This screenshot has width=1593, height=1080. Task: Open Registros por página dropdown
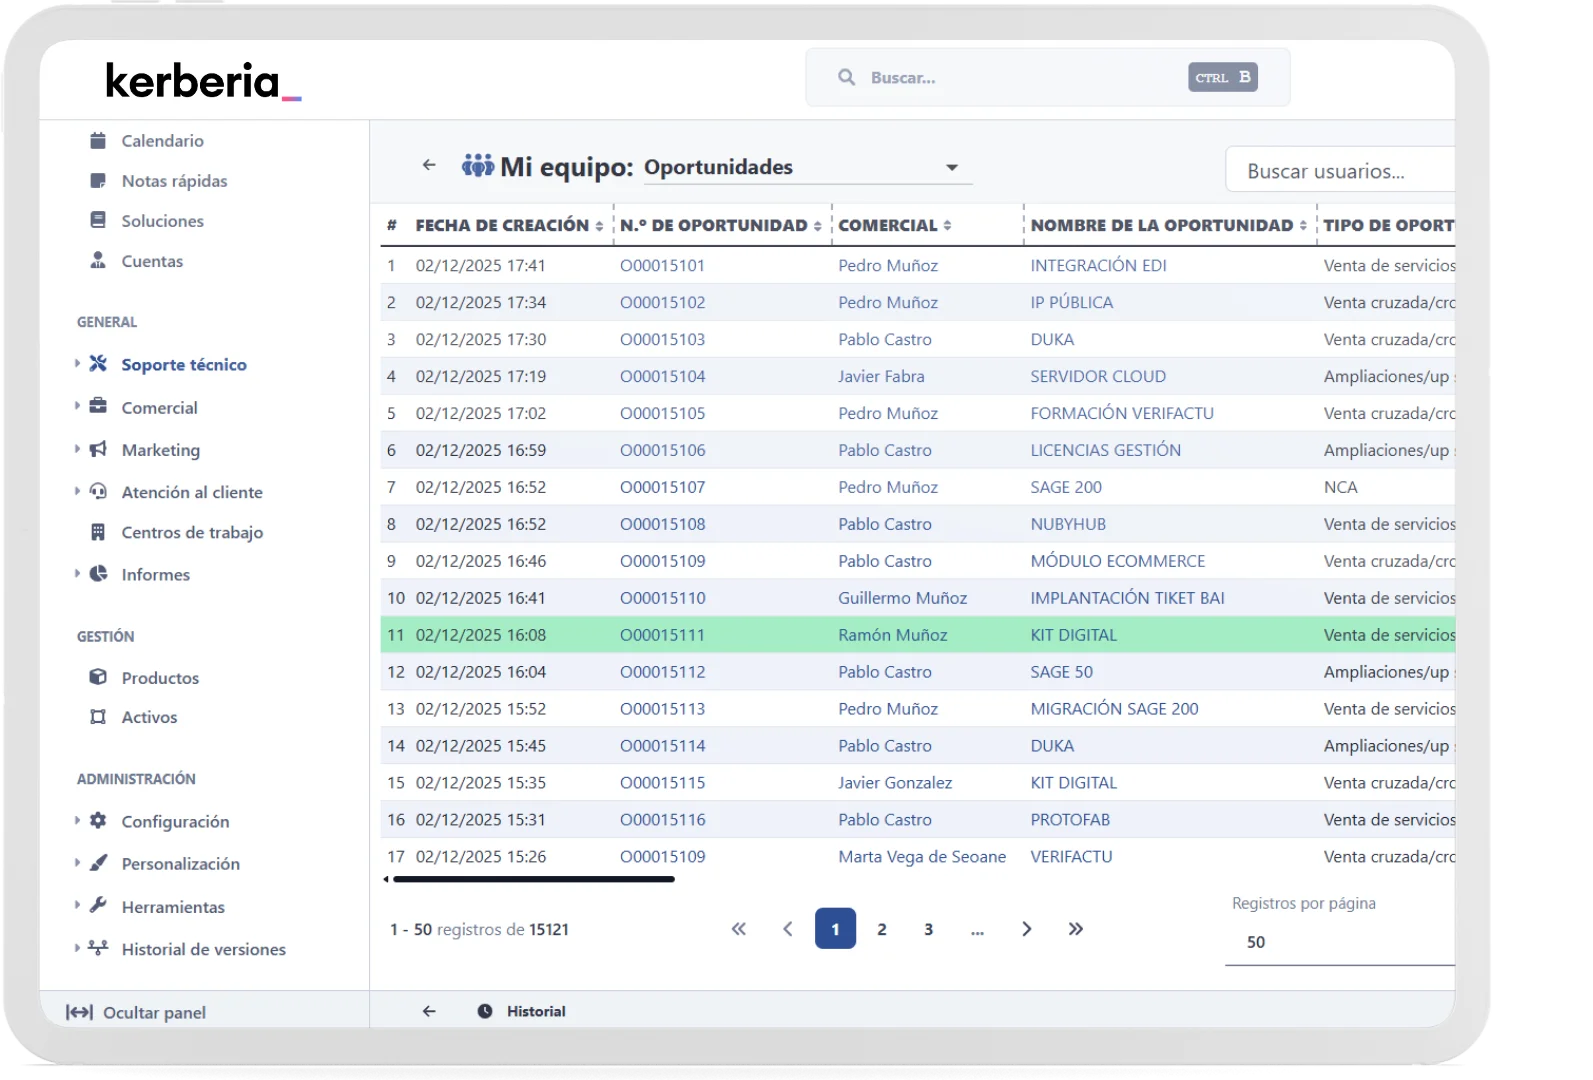pos(1340,942)
